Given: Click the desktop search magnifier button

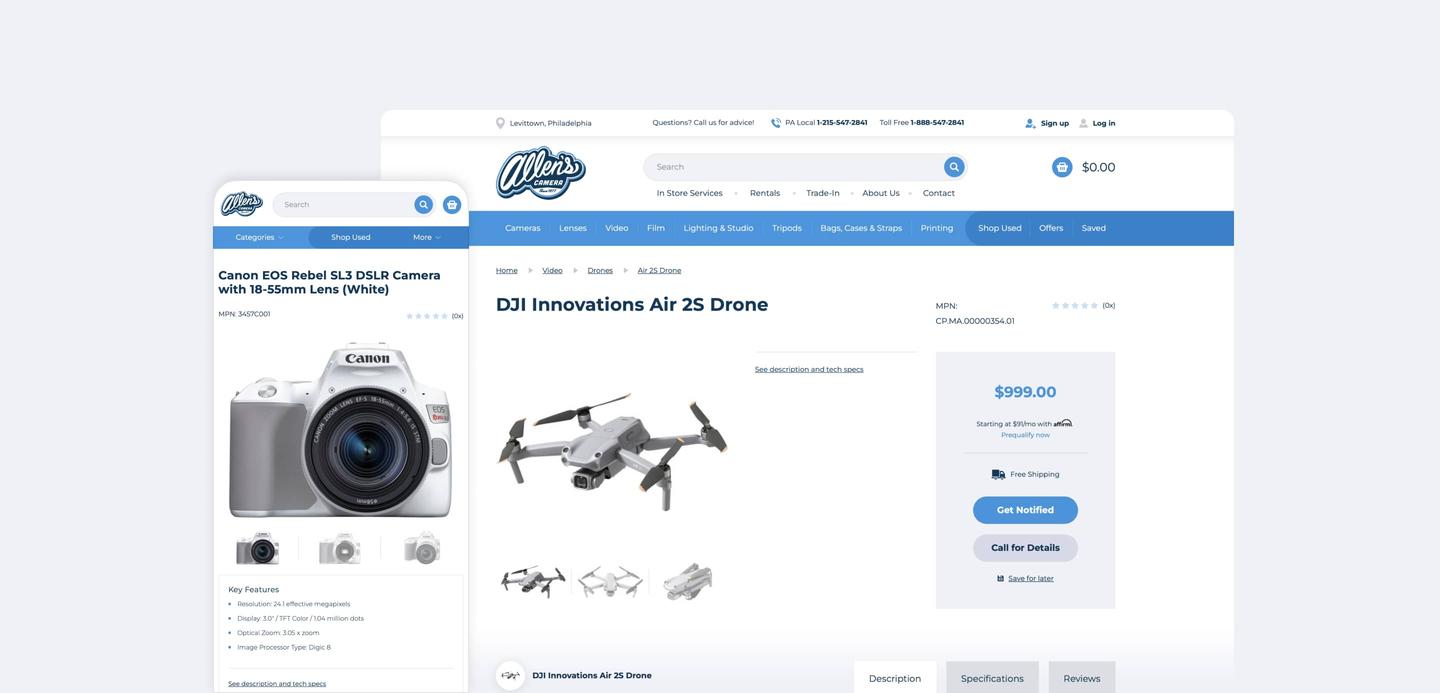Looking at the screenshot, I should pyautogui.click(x=954, y=167).
